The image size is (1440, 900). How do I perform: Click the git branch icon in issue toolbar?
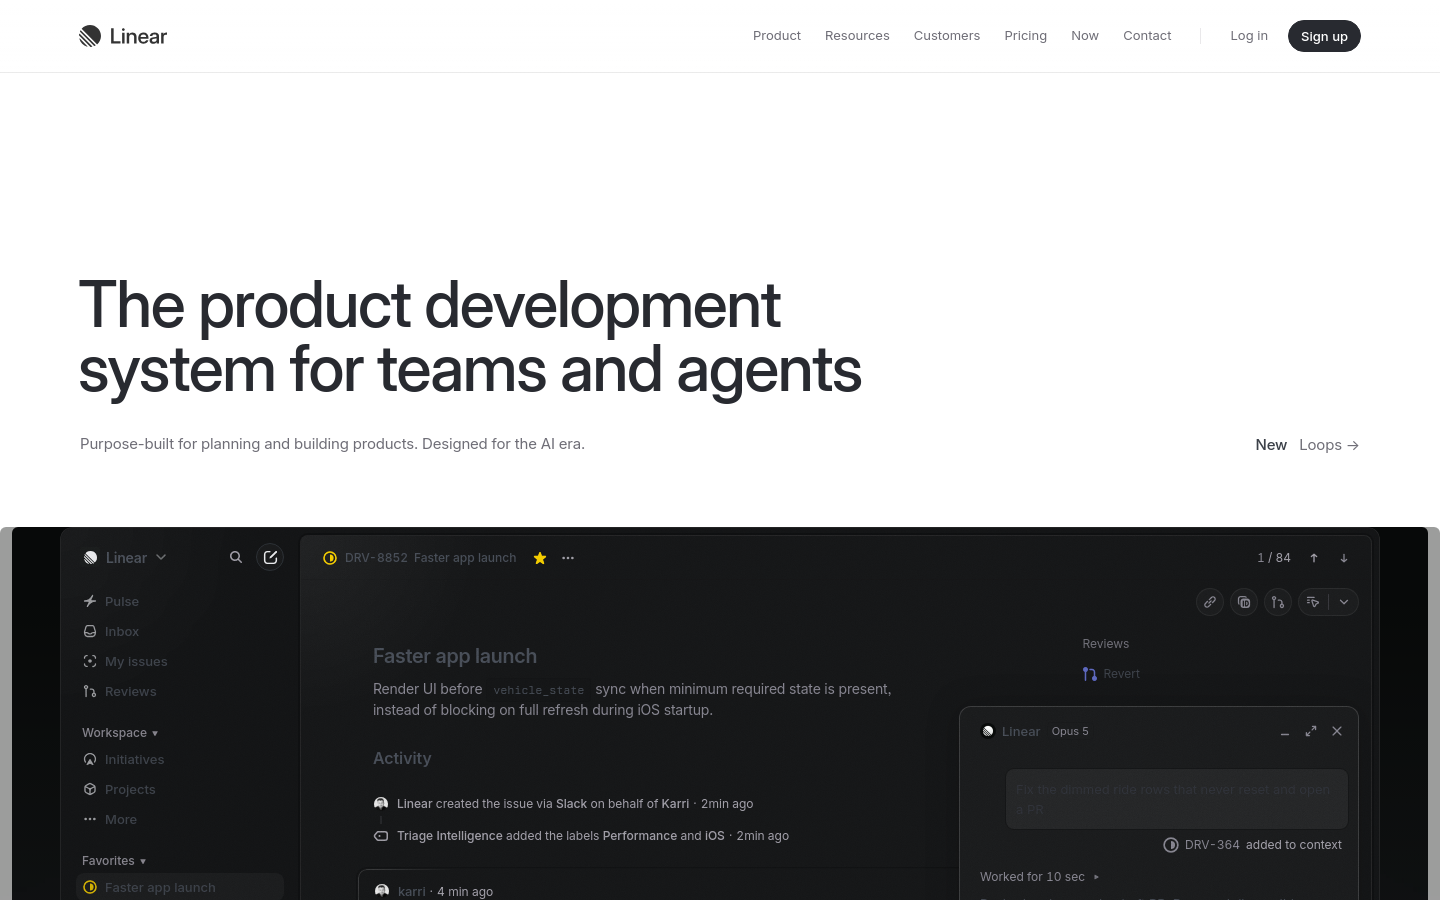1278,602
